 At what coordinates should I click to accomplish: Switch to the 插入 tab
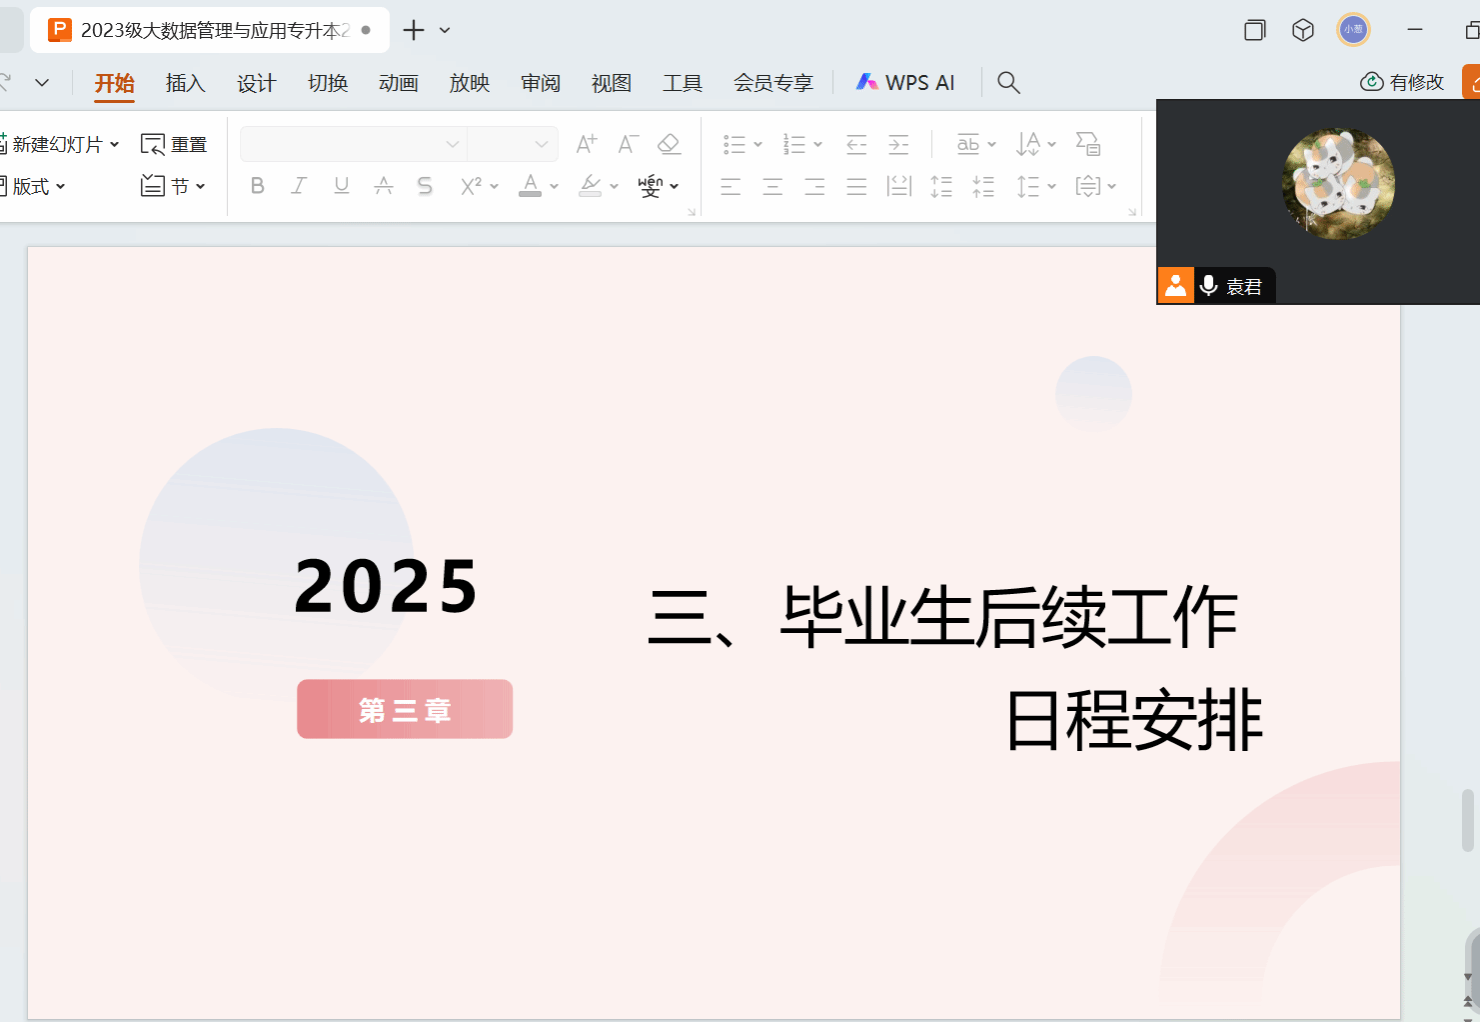(x=185, y=83)
